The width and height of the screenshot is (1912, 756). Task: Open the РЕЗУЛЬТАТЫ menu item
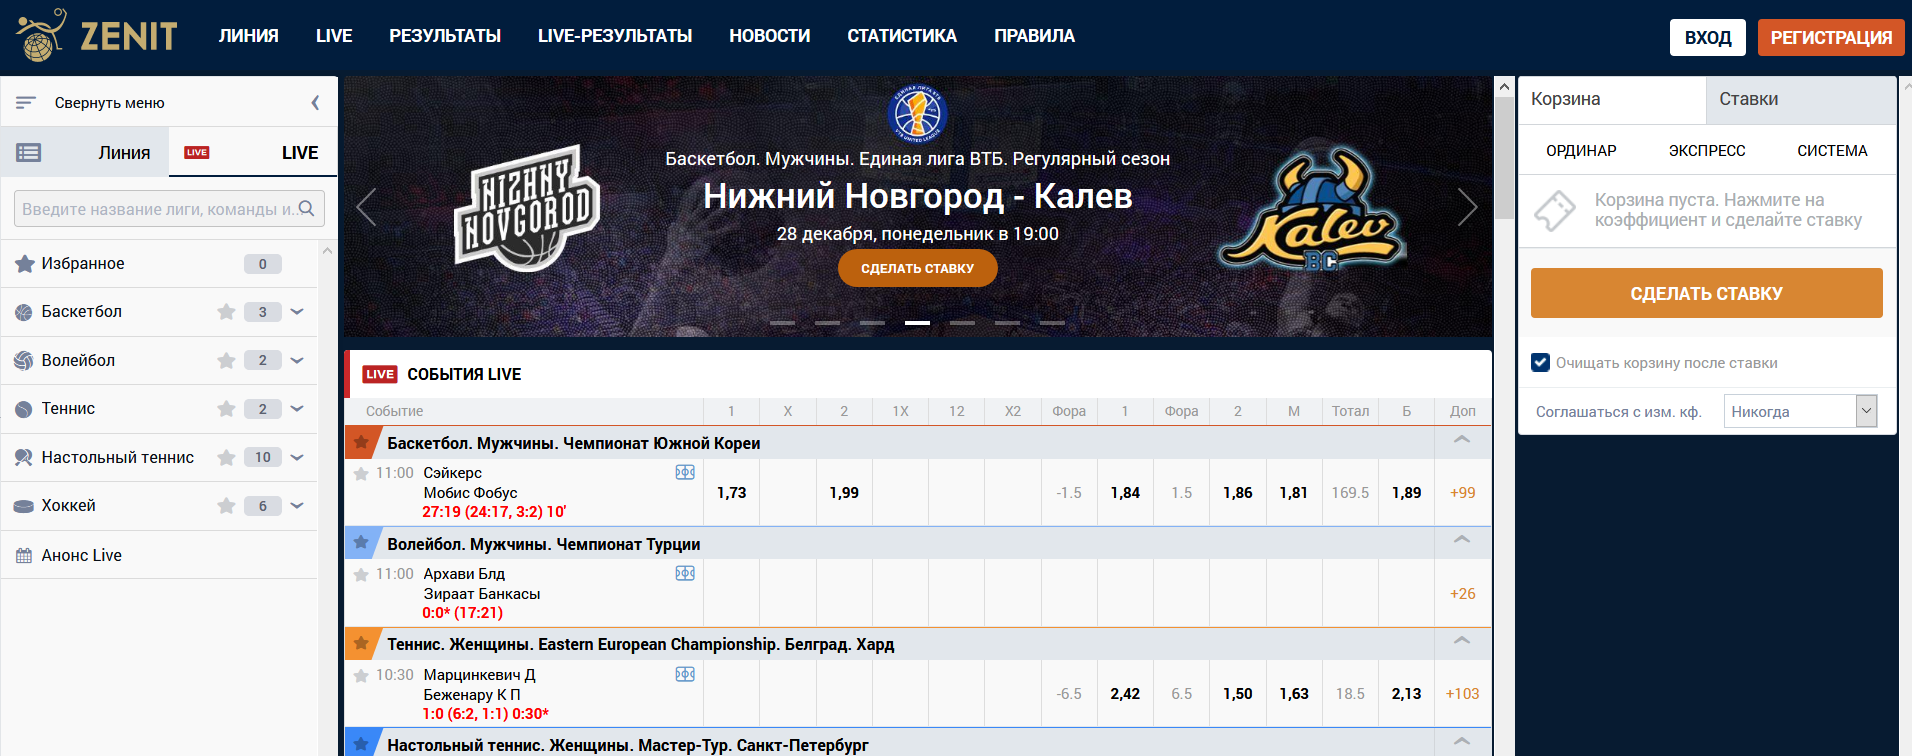[x=445, y=36]
